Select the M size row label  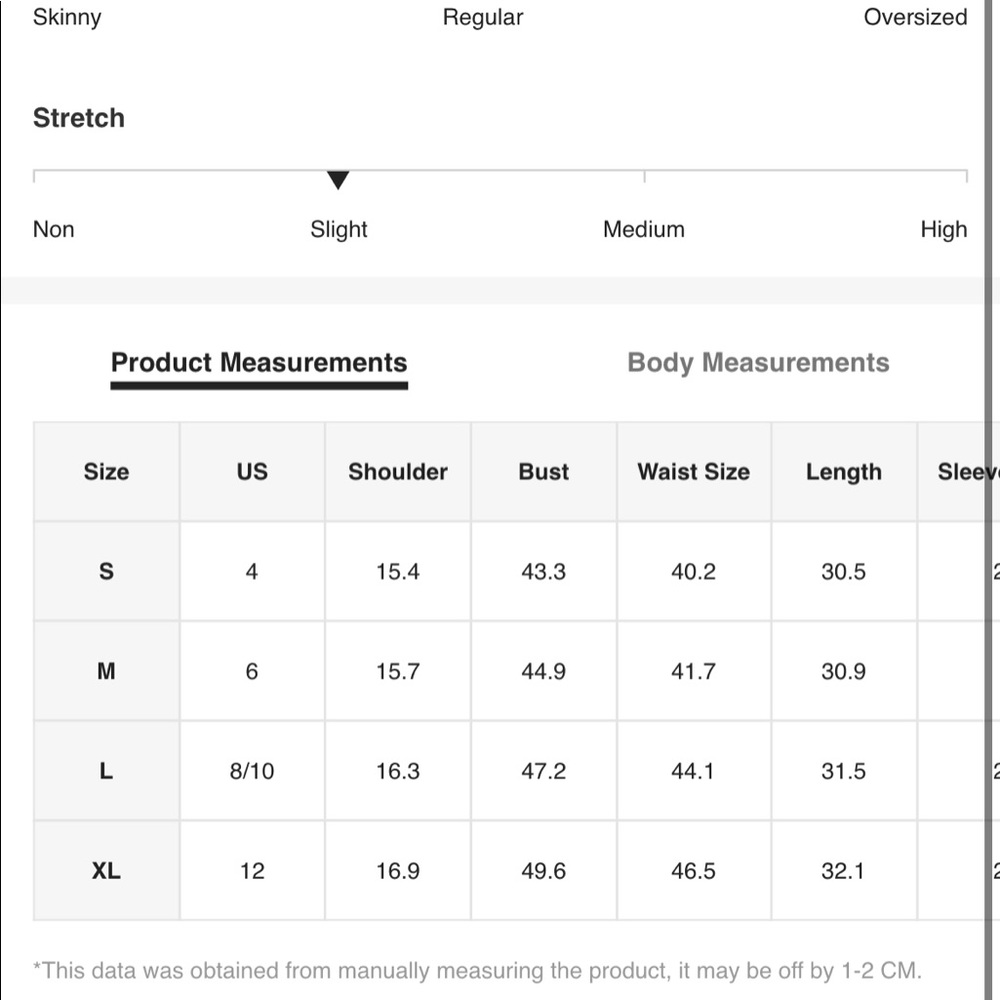(x=106, y=671)
